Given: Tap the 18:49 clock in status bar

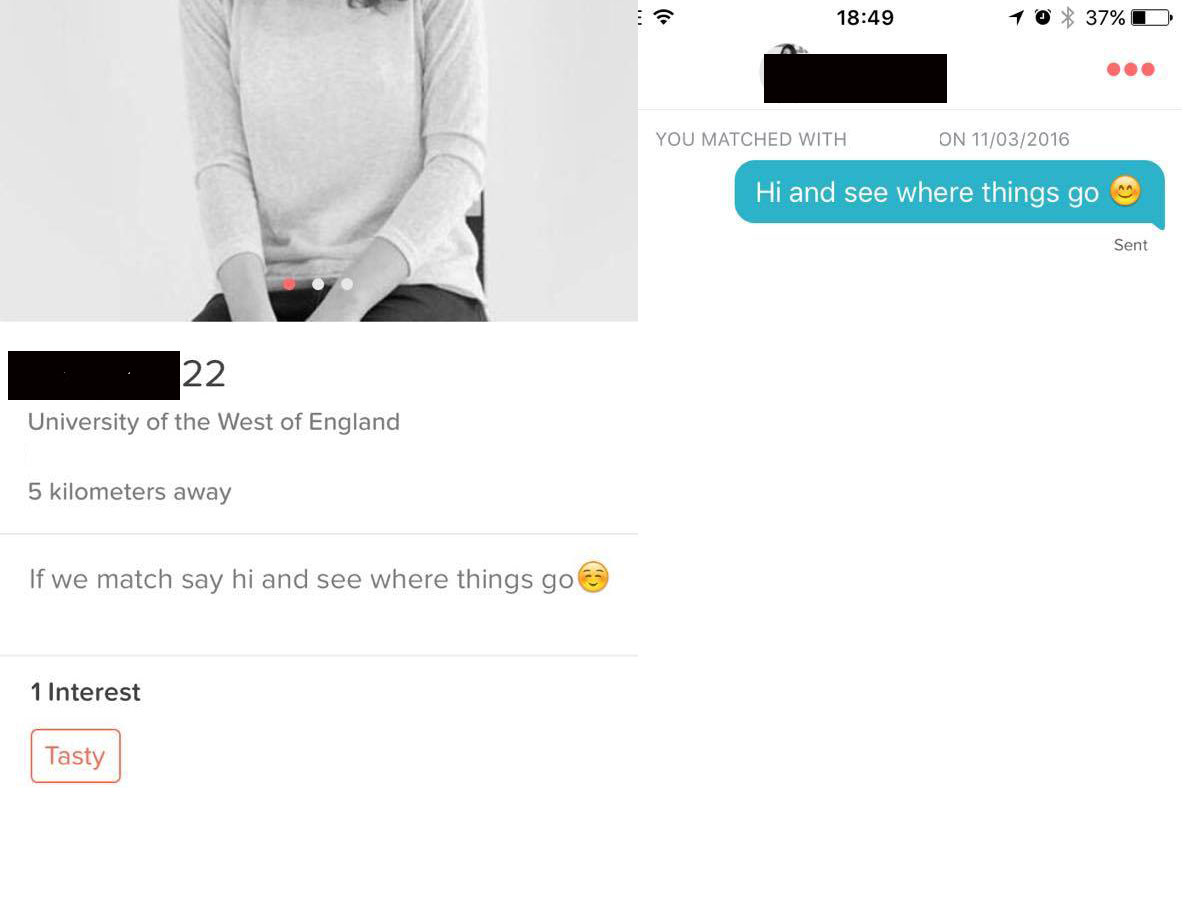Looking at the screenshot, I should click(x=865, y=17).
